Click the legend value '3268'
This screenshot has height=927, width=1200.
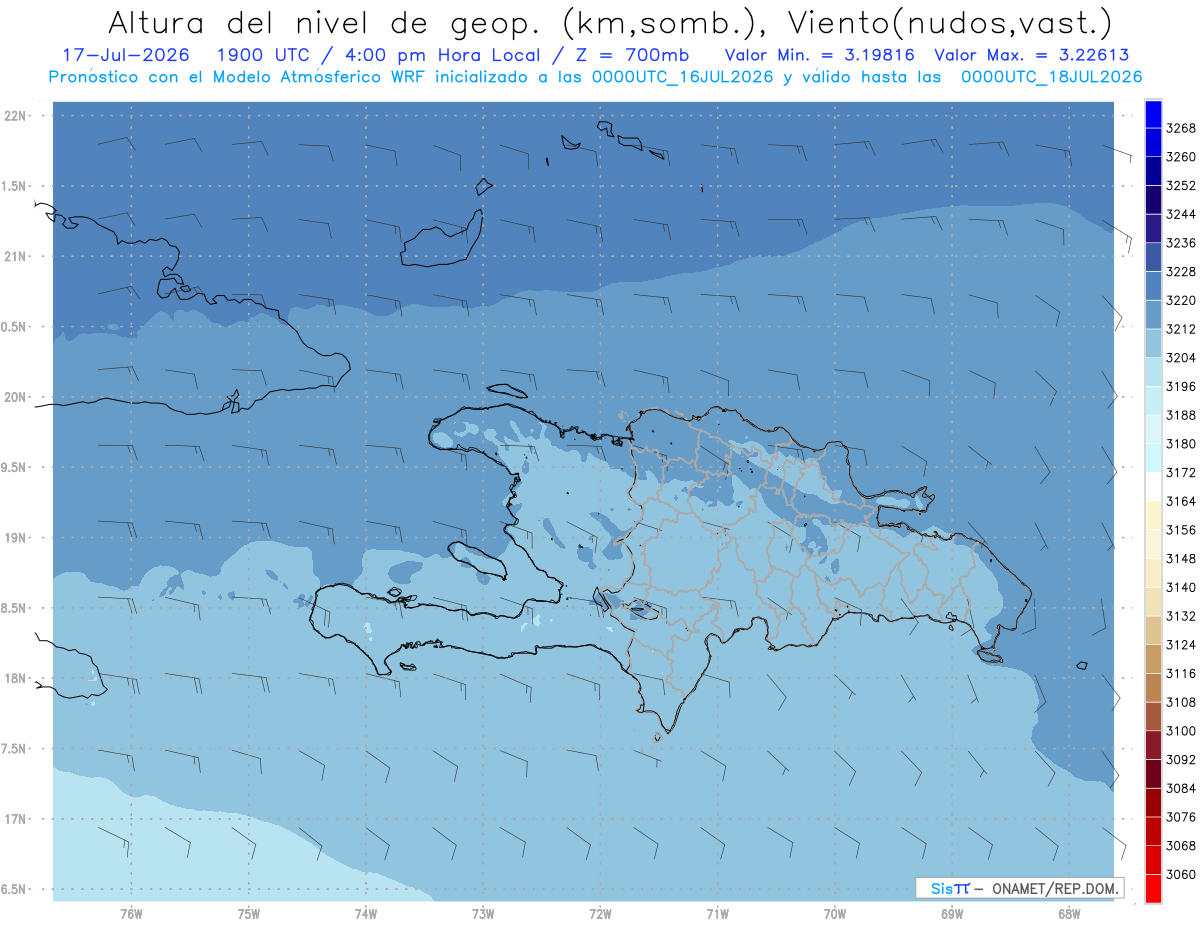pyautogui.click(x=1181, y=128)
